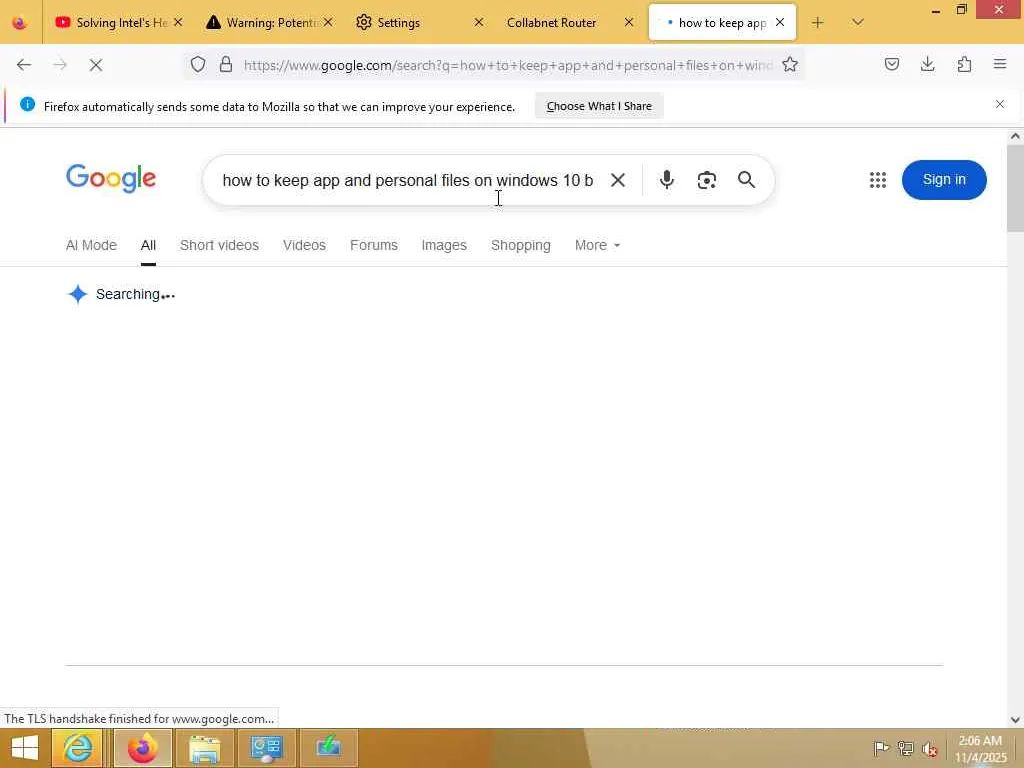1024x768 pixels.
Task: Click the scrollbar up arrow
Action: coord(1015,136)
